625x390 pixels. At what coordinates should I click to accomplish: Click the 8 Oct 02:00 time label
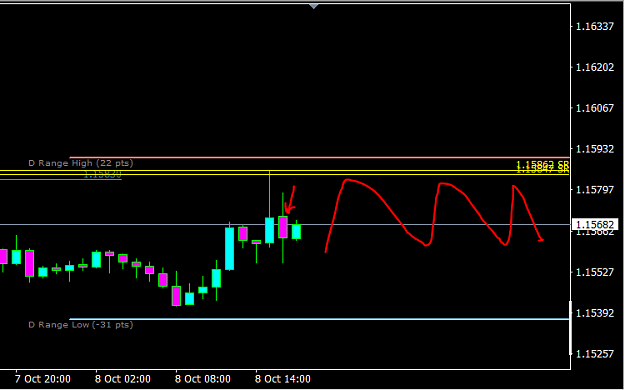coord(123,379)
